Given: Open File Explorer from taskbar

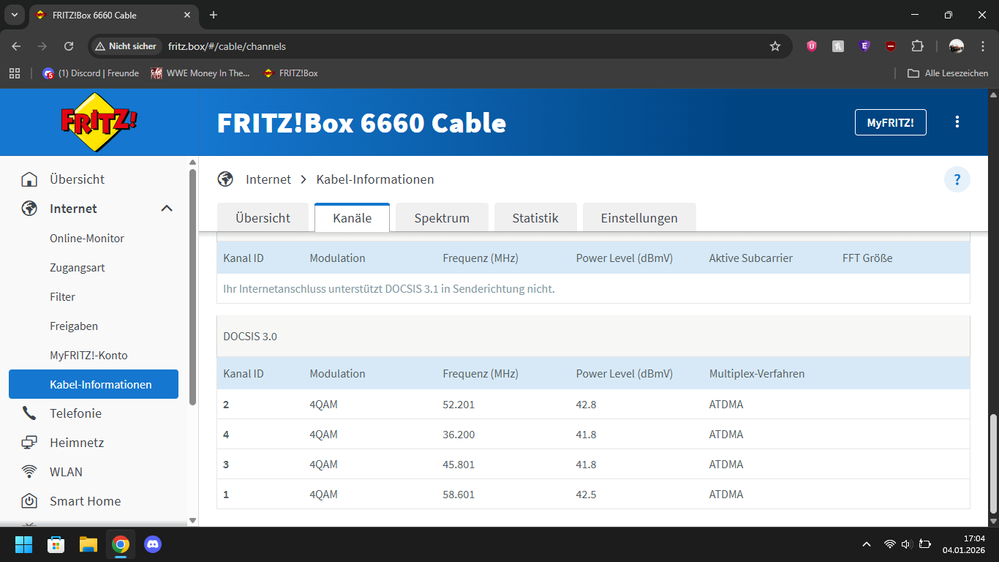Looking at the screenshot, I should [88, 544].
